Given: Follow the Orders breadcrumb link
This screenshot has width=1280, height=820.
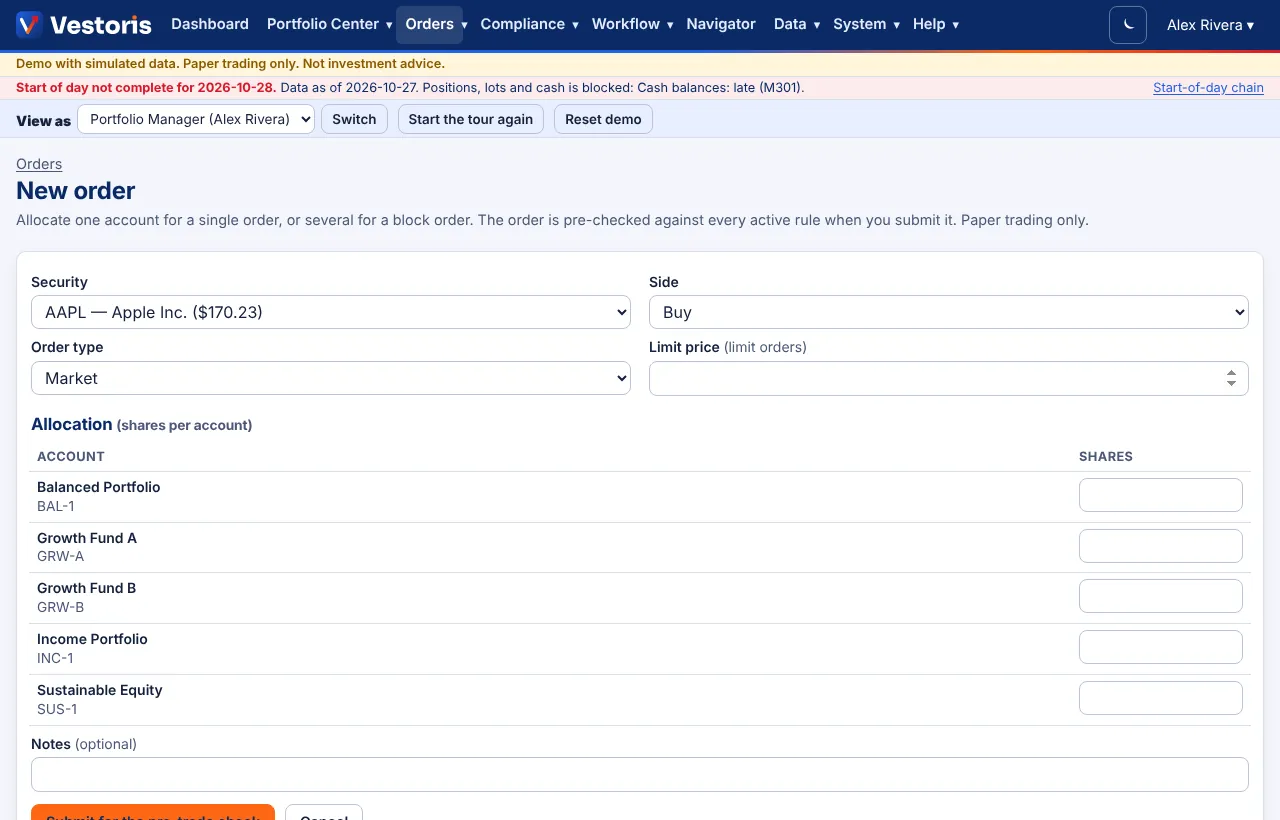Looking at the screenshot, I should (x=39, y=164).
